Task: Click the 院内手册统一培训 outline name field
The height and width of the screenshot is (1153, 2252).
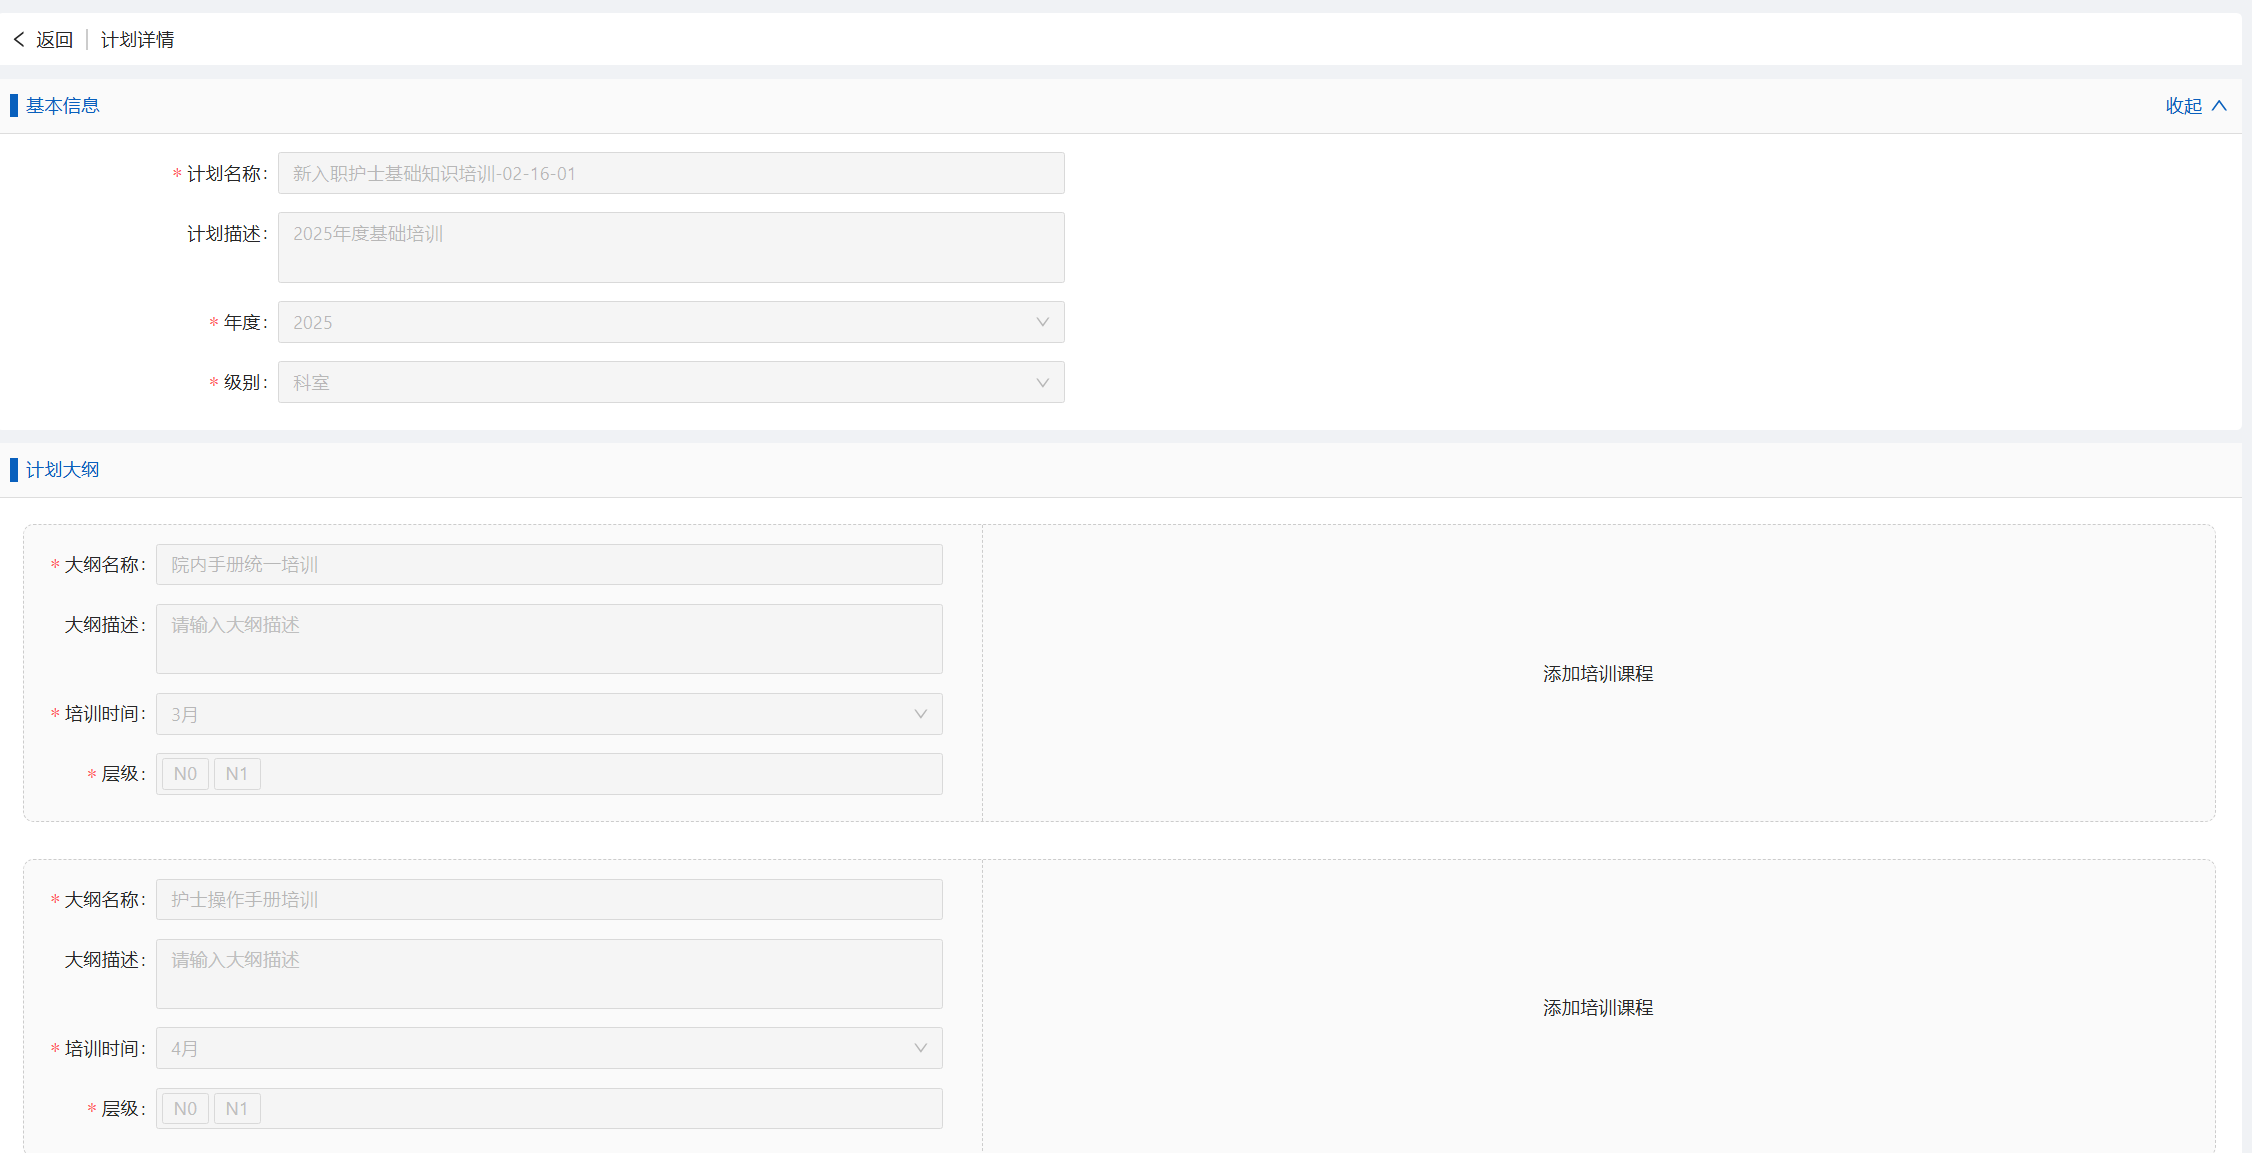Action: click(548, 565)
